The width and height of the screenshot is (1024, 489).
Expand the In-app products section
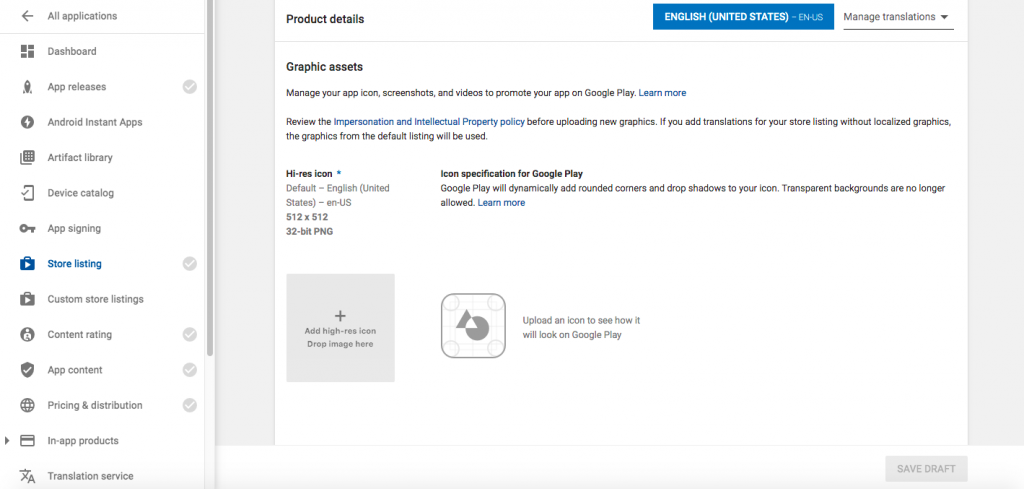click(x=9, y=441)
